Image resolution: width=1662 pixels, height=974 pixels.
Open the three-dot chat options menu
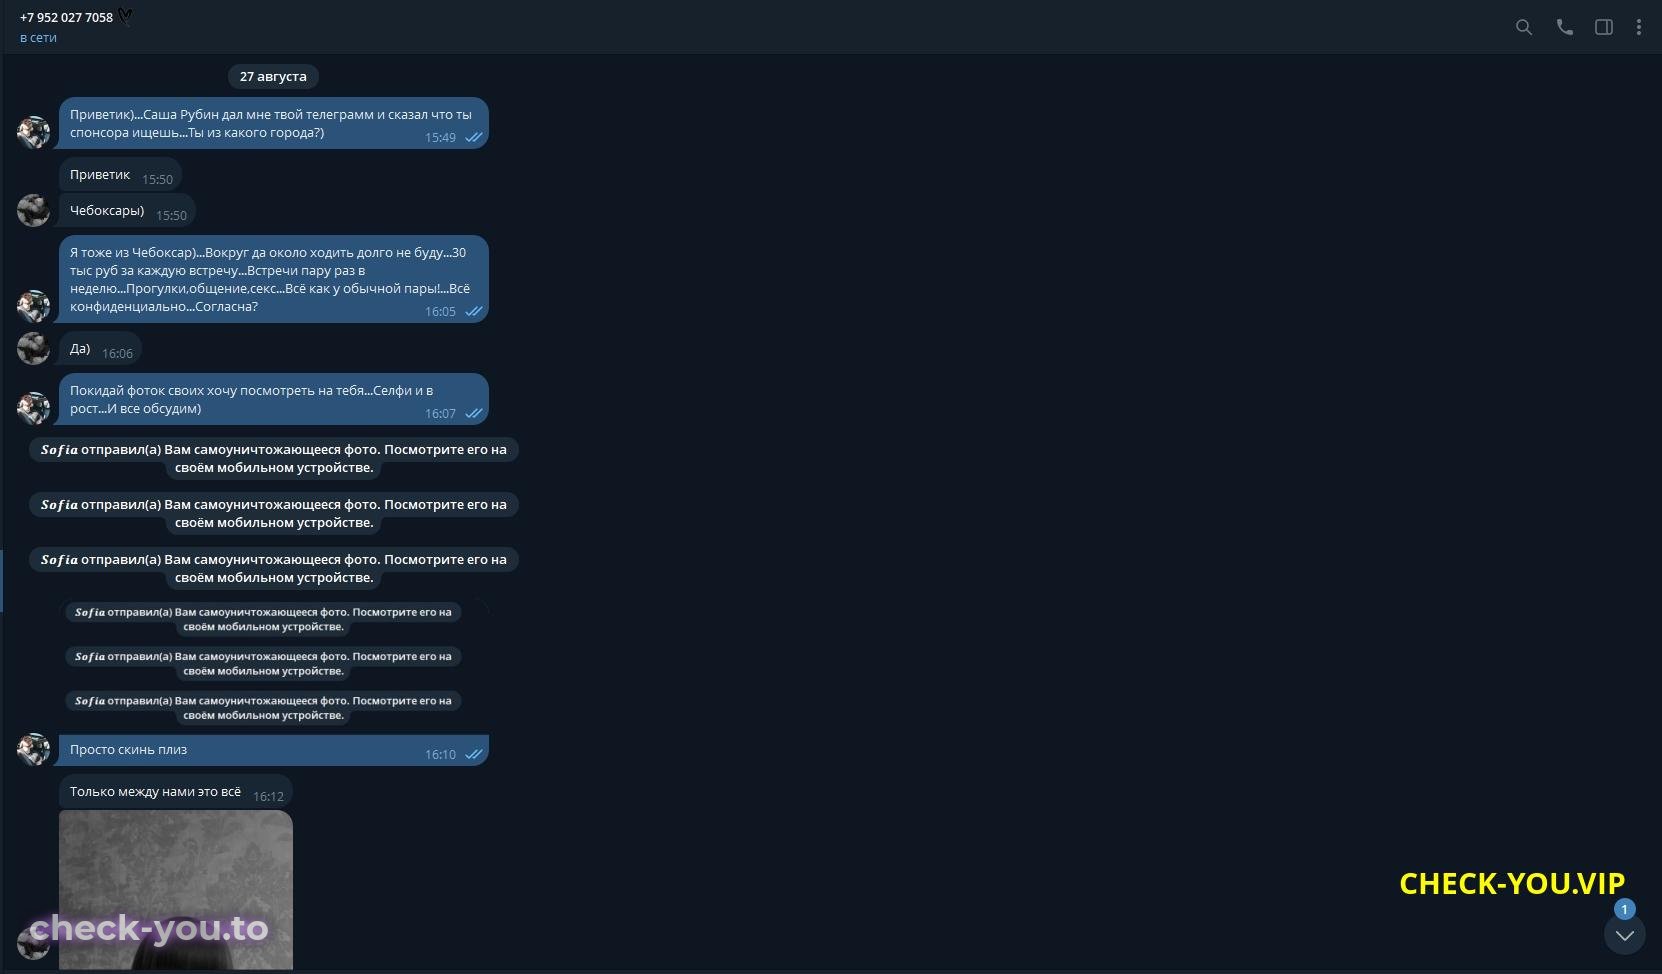coord(1638,27)
